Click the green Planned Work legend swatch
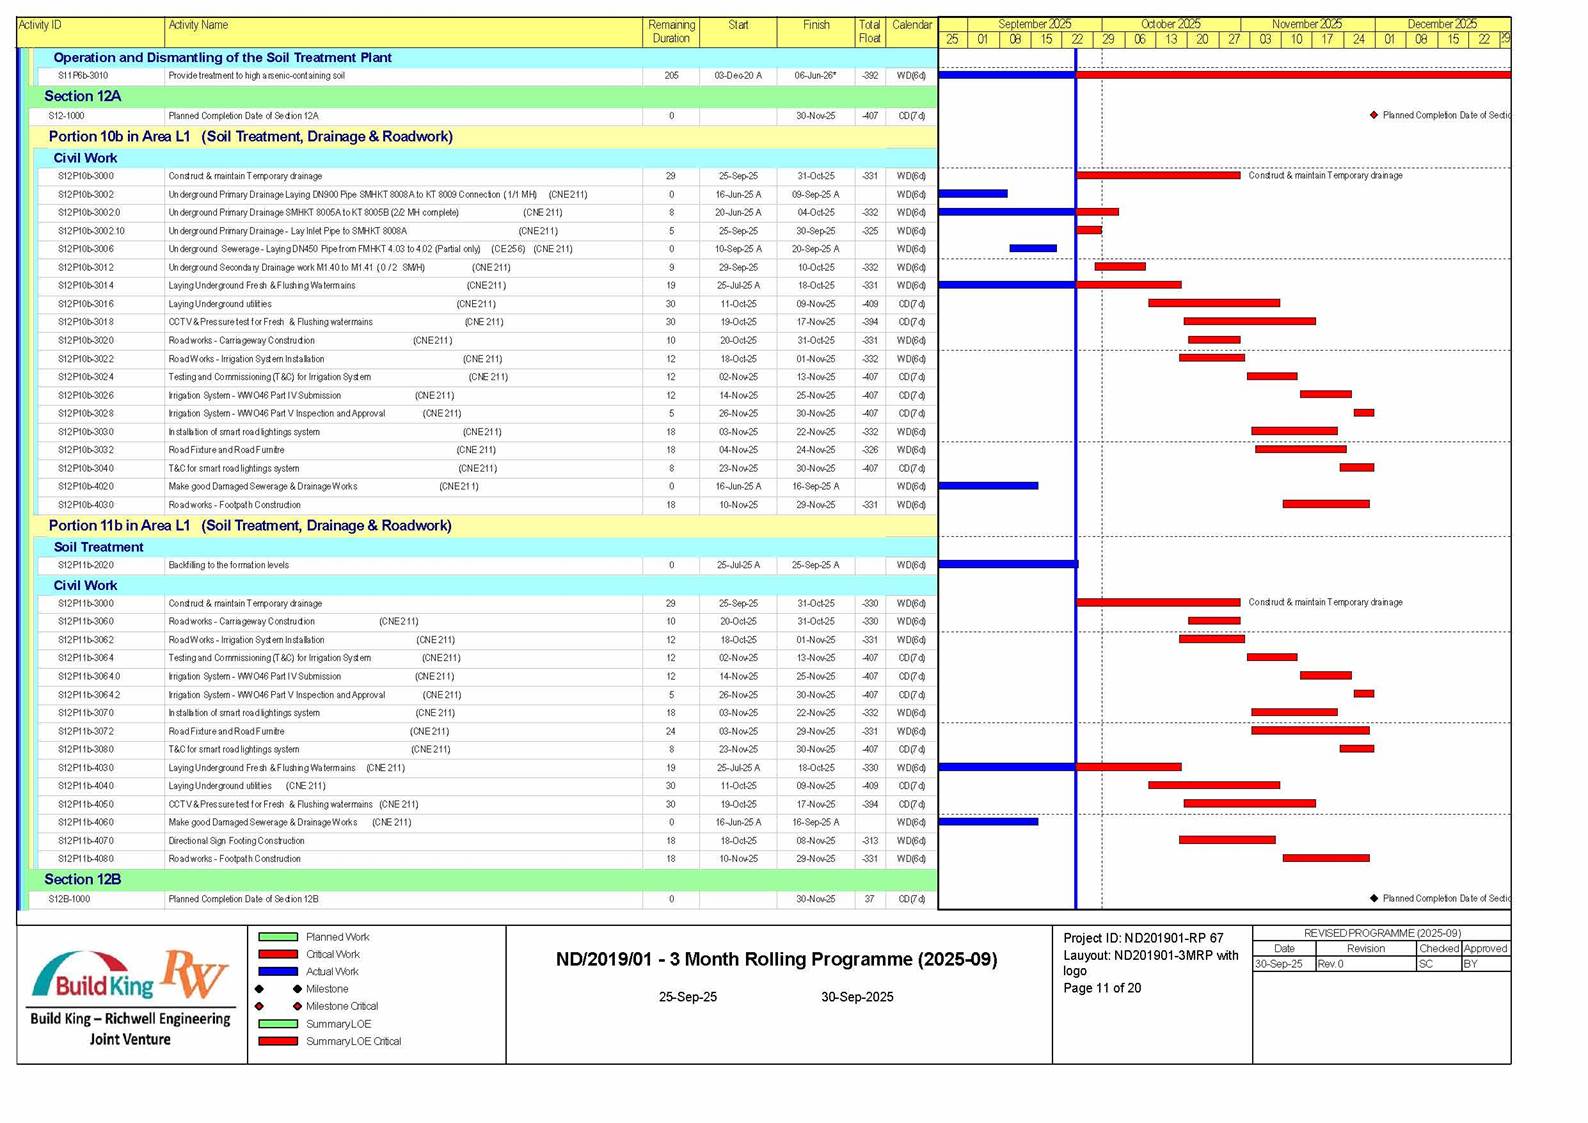 pos(278,937)
